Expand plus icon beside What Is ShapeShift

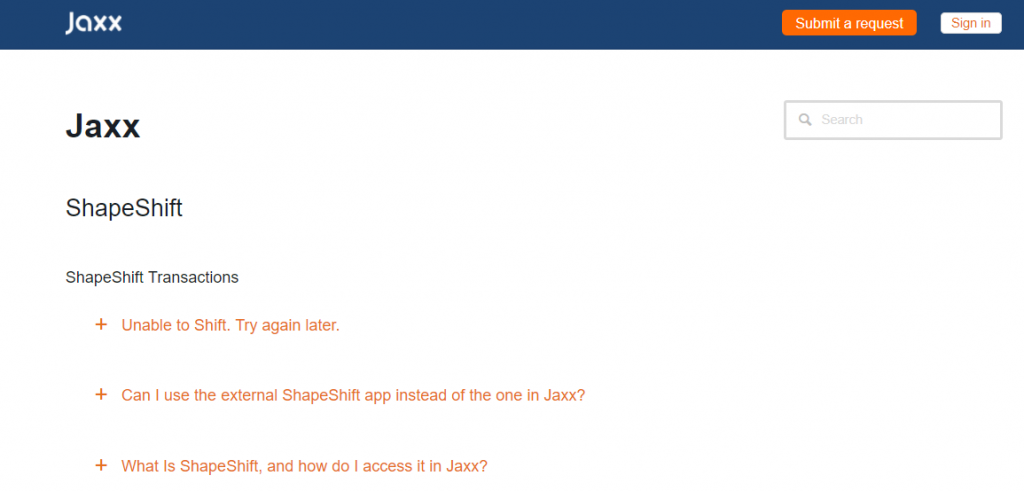pyautogui.click(x=101, y=466)
